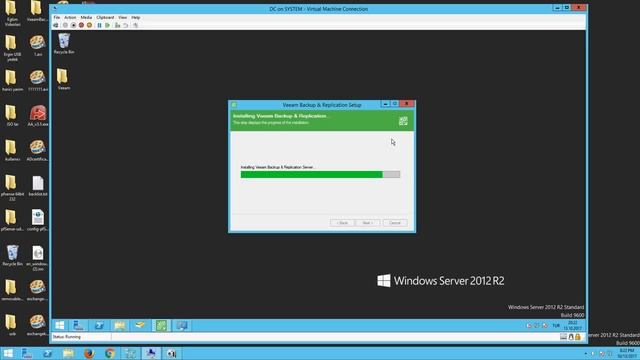Select the ISO lar folder on host desktop
640x360 pixels.
(12, 116)
